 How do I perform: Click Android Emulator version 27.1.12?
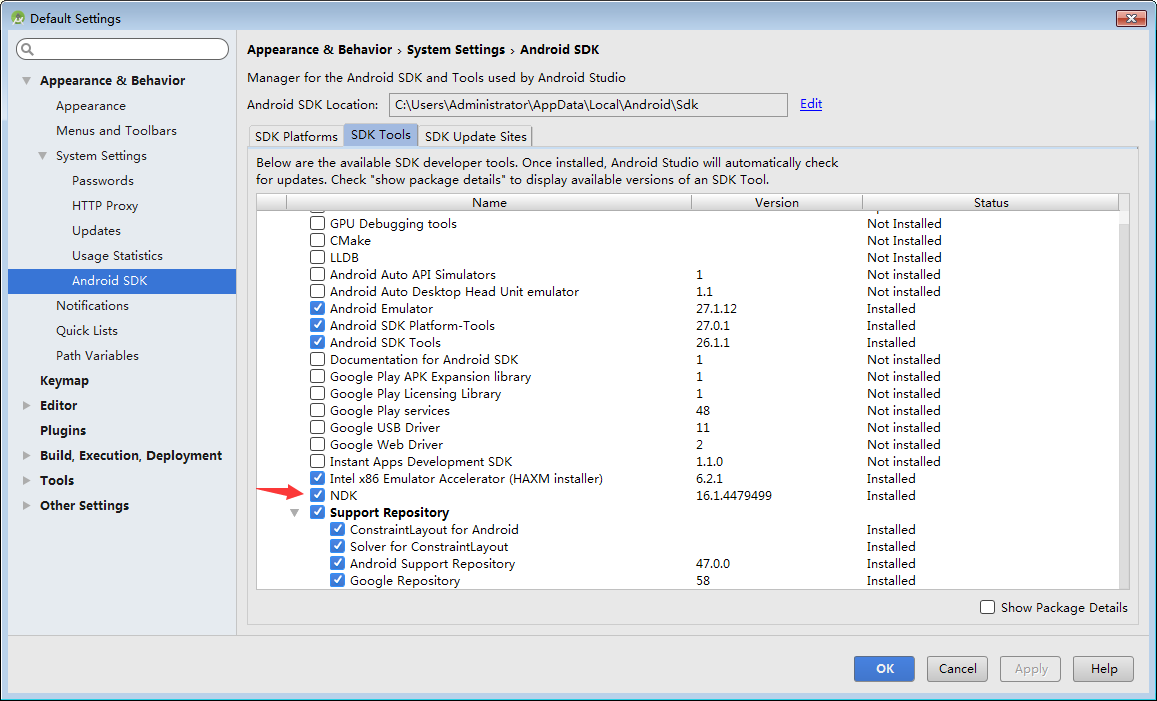(716, 308)
